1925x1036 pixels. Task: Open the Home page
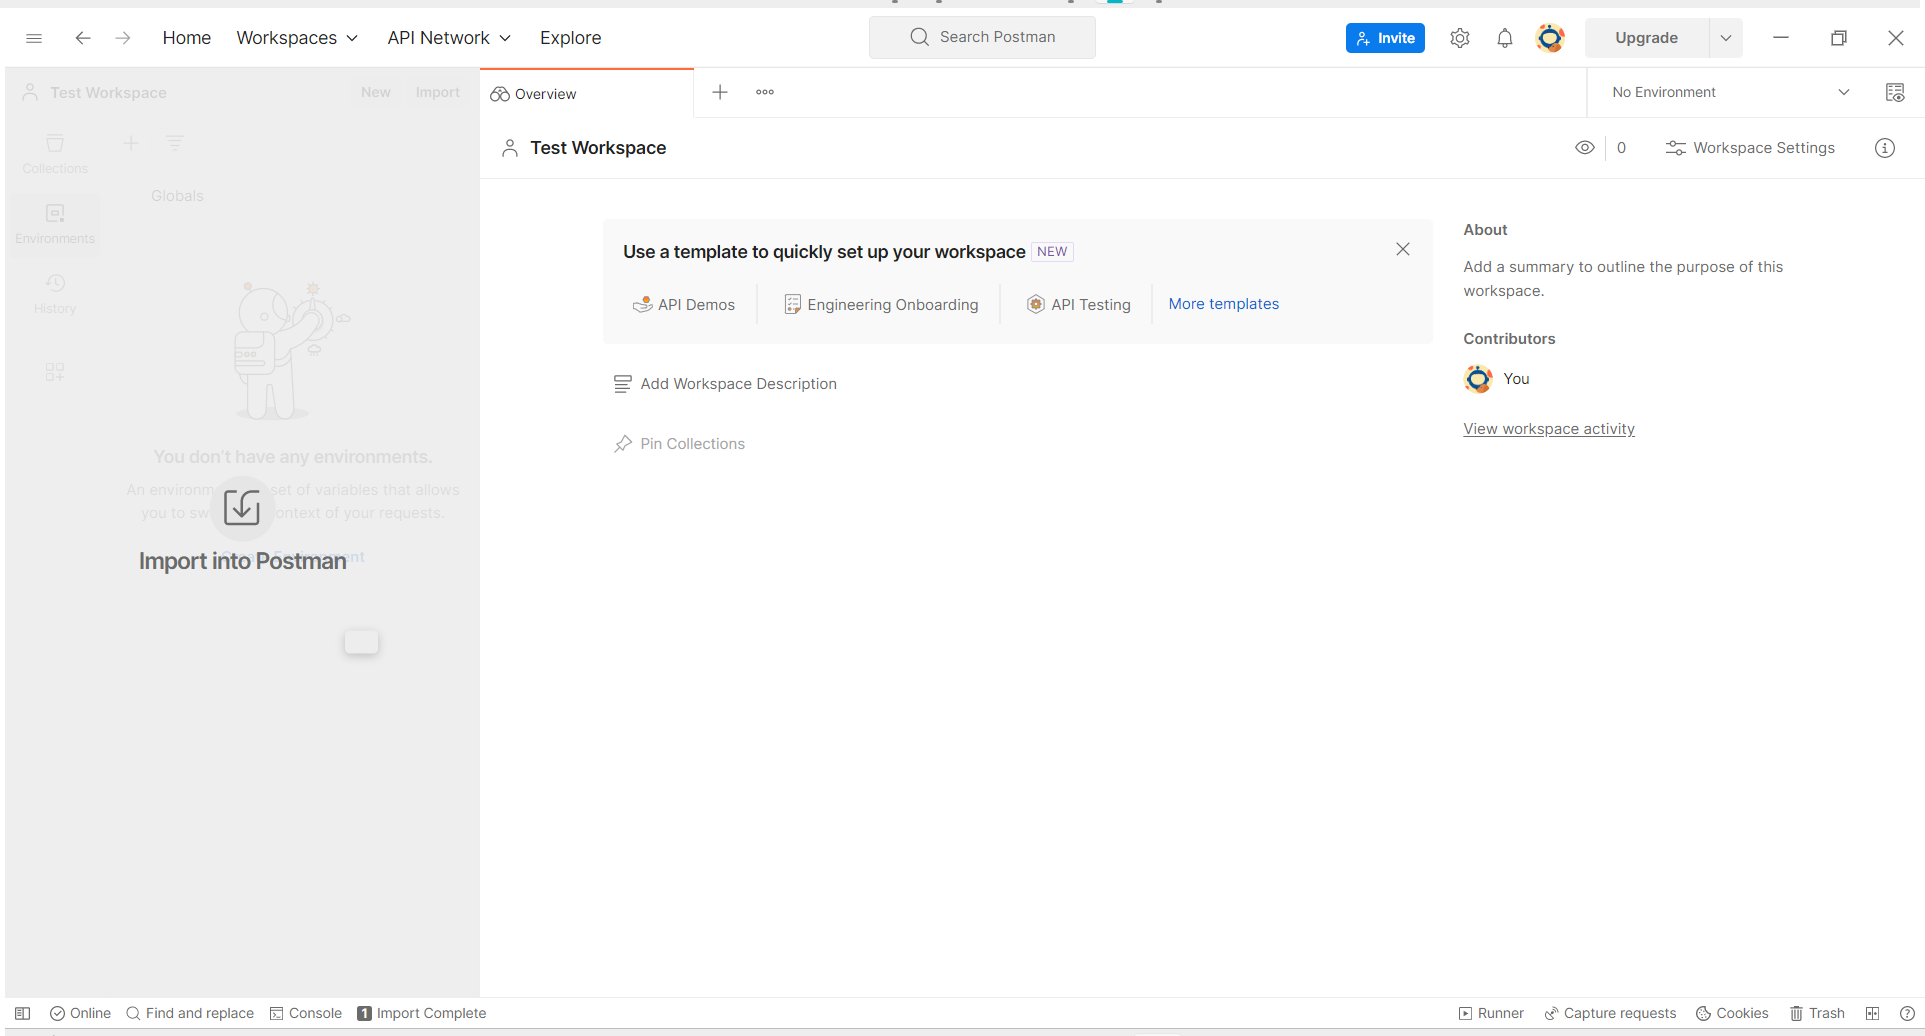(x=186, y=38)
